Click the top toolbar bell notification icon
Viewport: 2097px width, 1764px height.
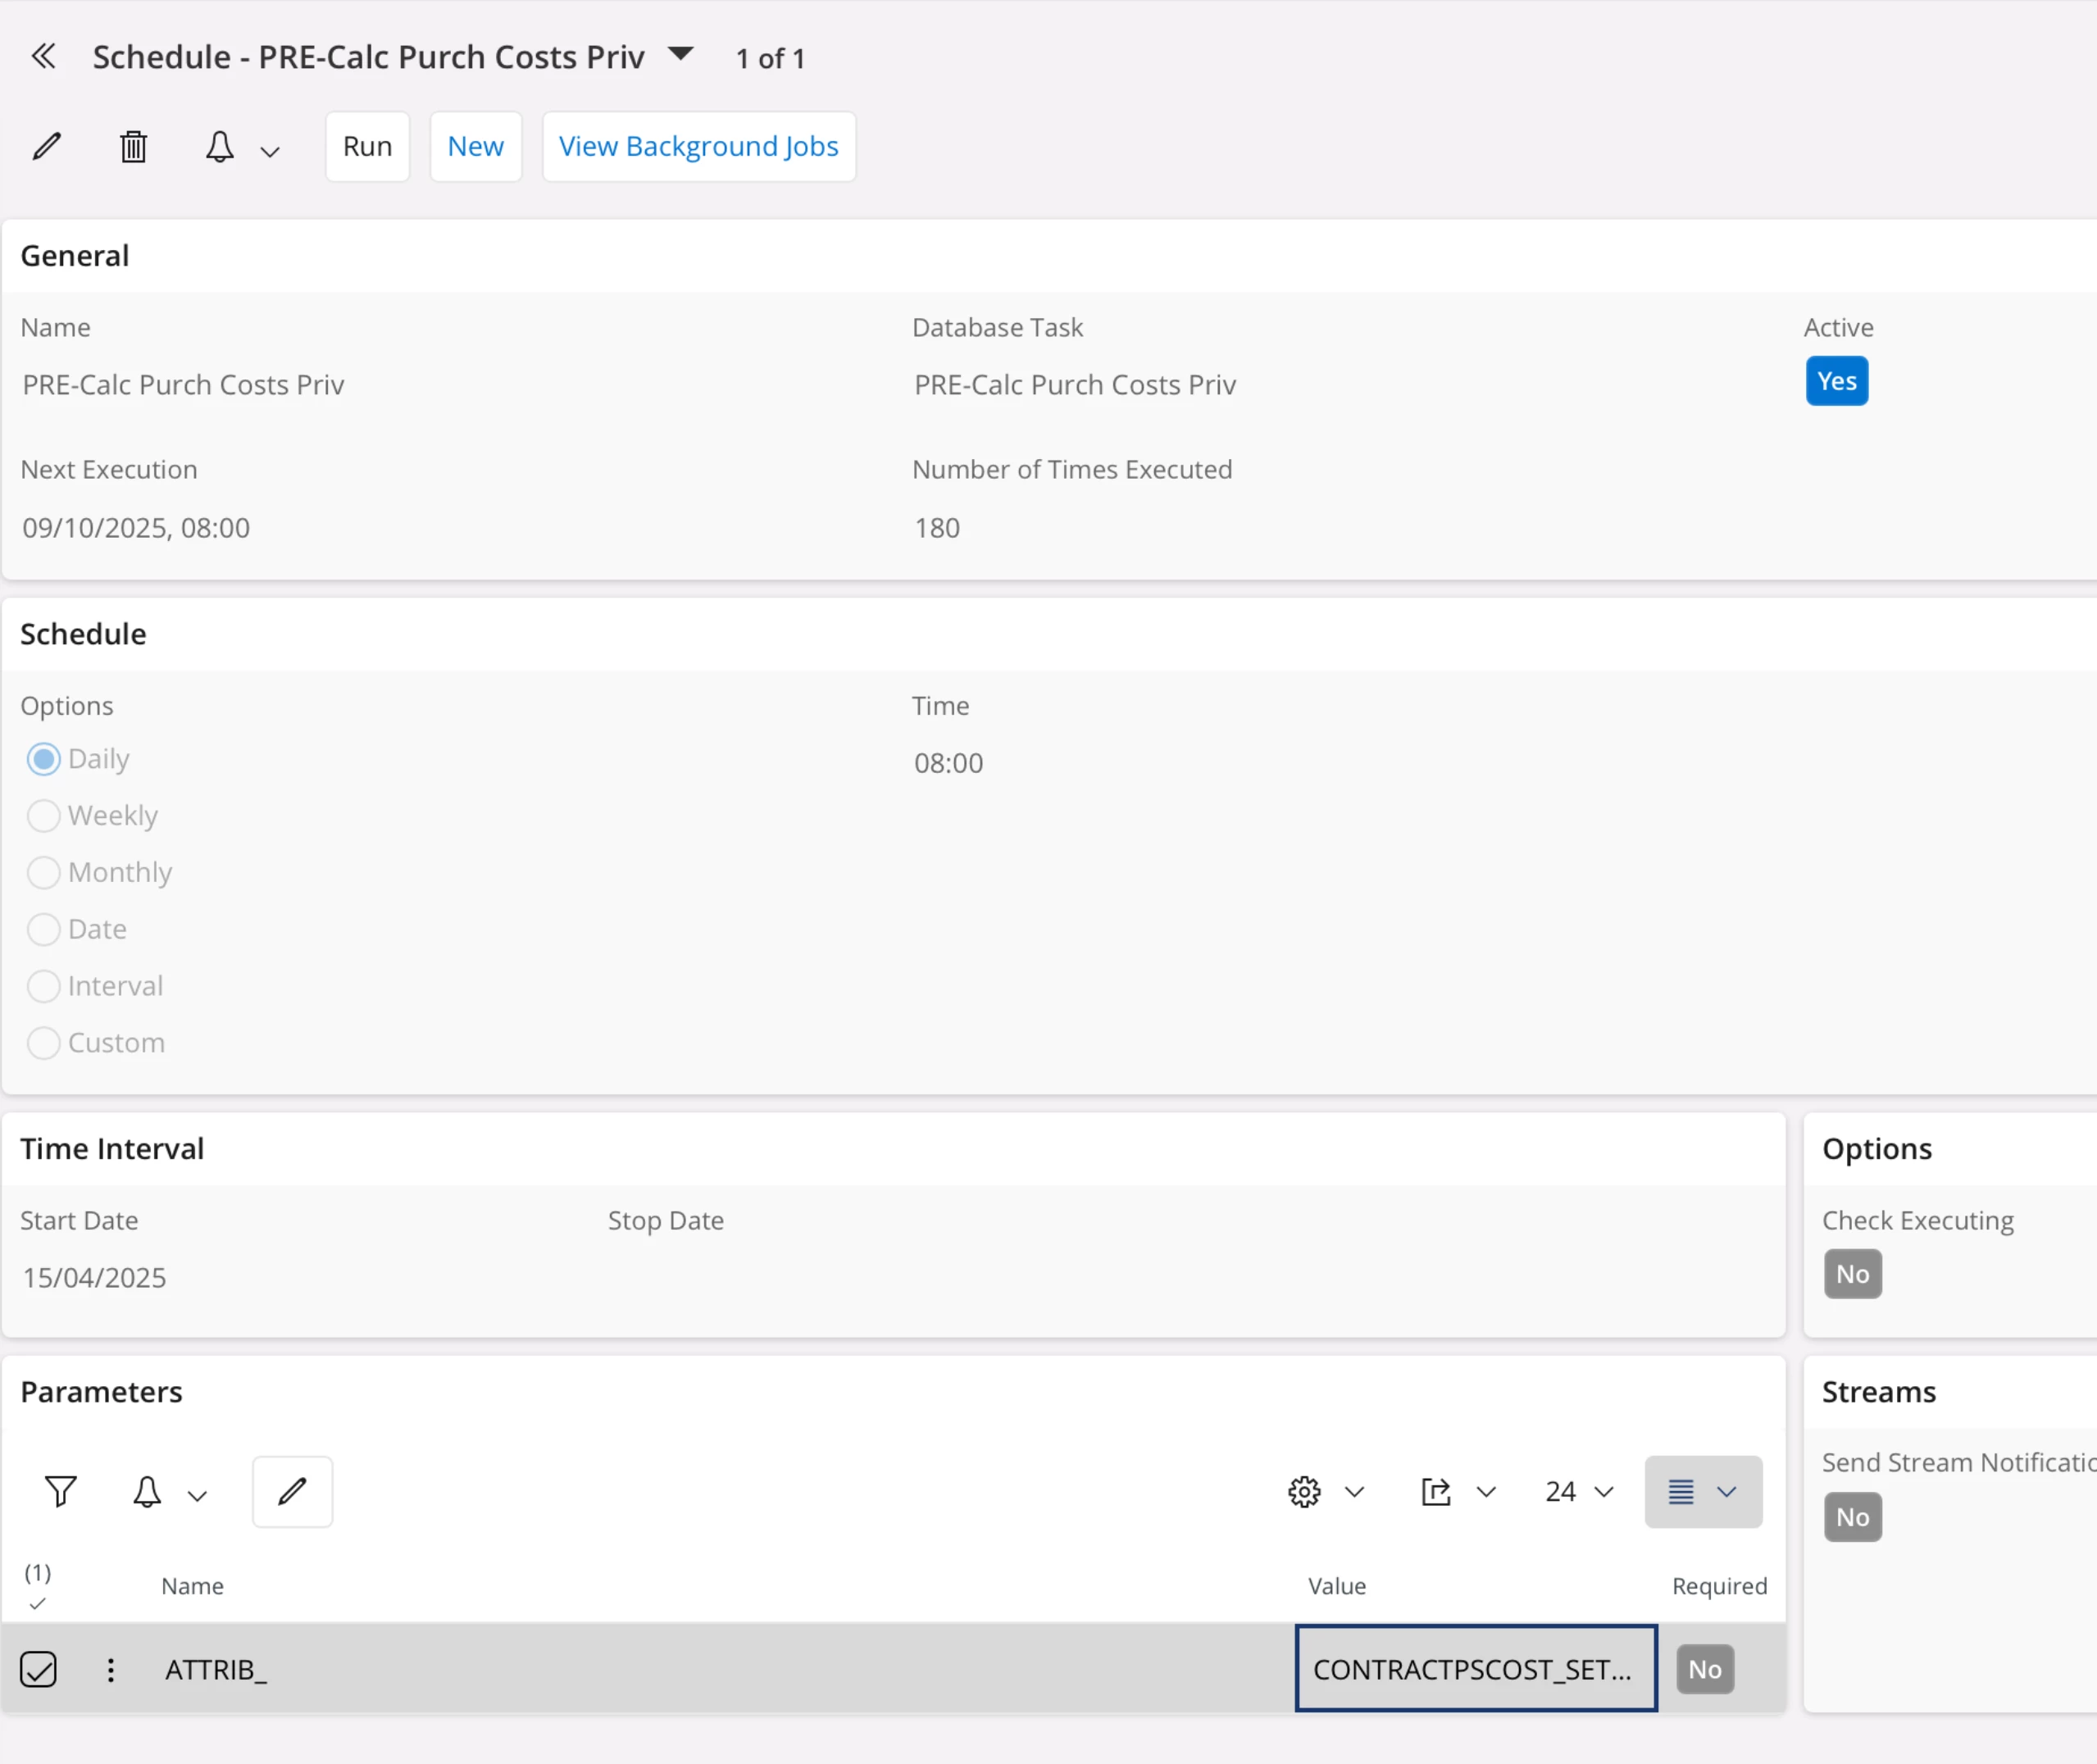219,147
